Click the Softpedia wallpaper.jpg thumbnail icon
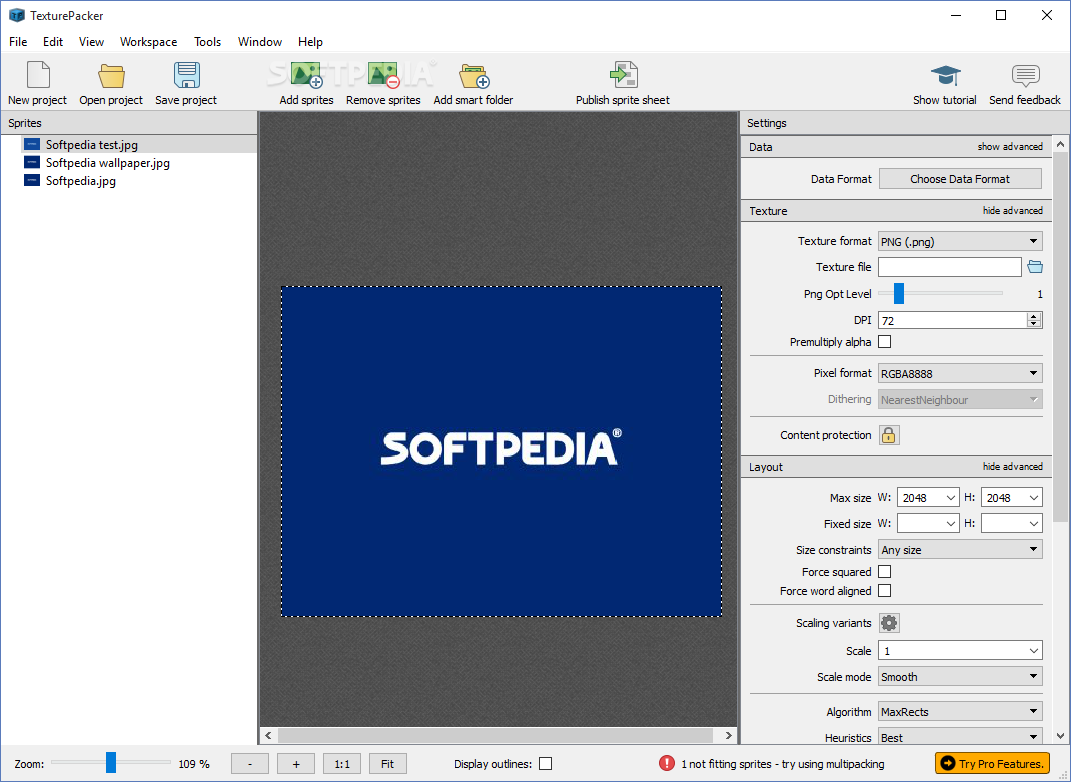 [x=32, y=163]
